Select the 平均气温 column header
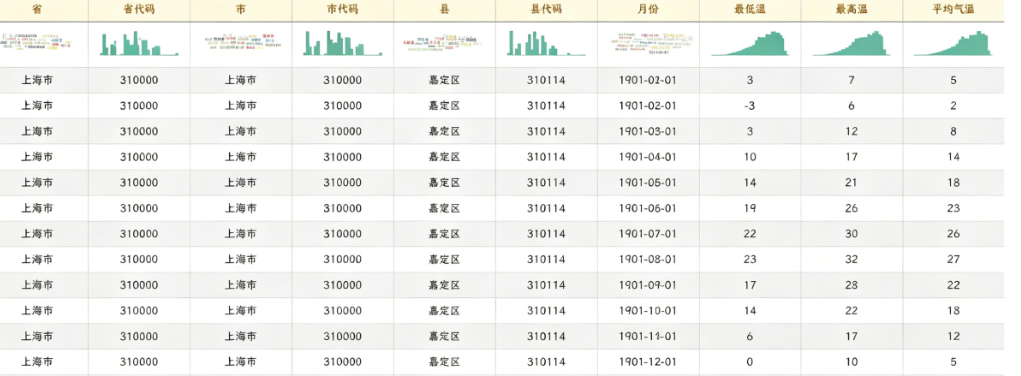The height and width of the screenshot is (376, 1021). pos(953,10)
